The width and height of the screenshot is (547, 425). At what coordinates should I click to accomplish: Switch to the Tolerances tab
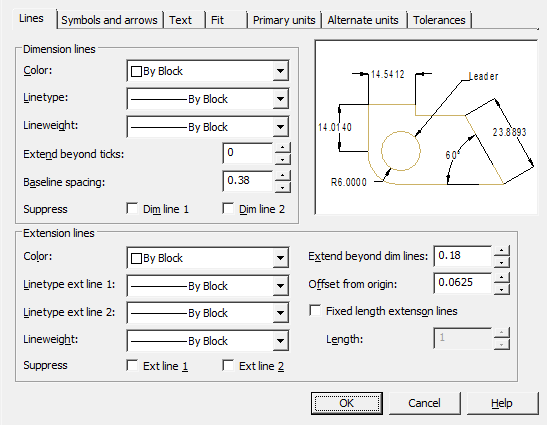(x=439, y=20)
